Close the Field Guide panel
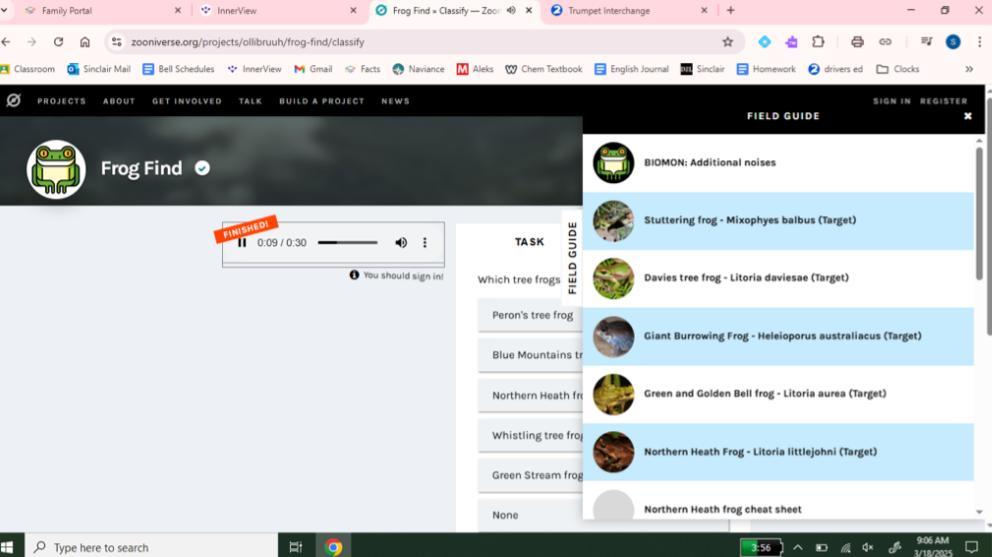 click(967, 116)
